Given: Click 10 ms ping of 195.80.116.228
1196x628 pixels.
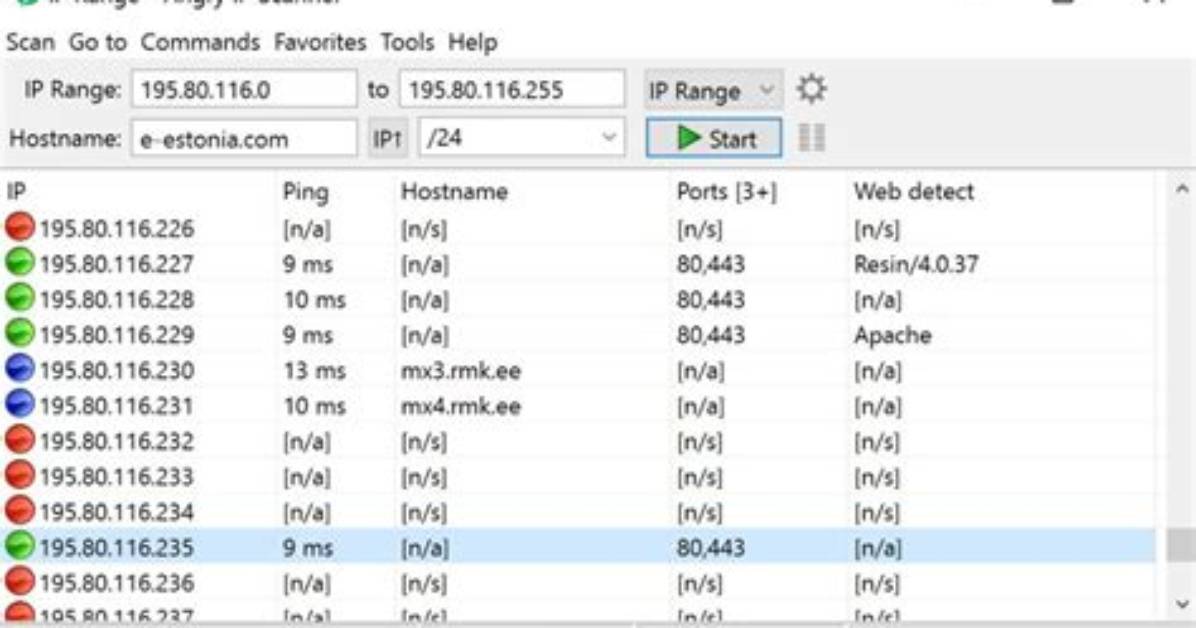Looking at the screenshot, I should tap(314, 300).
